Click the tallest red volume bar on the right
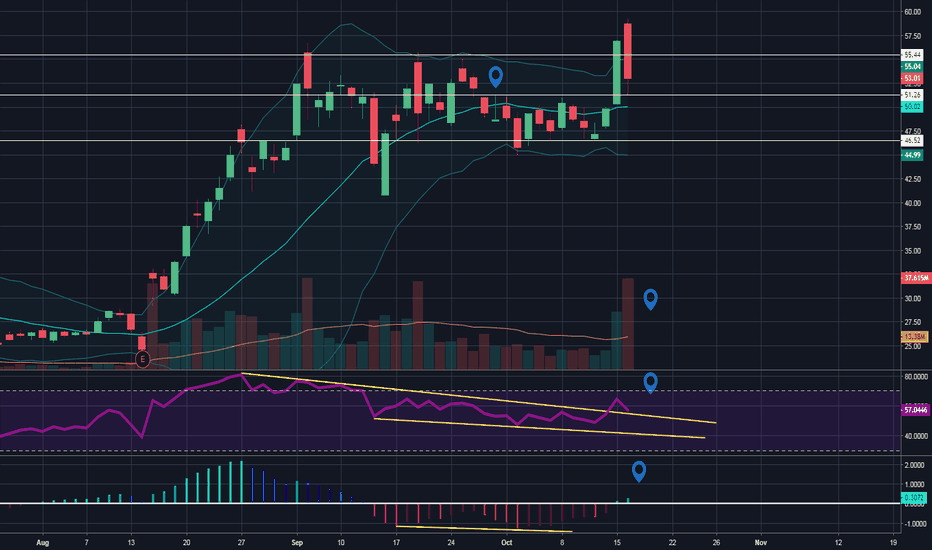This screenshot has width=932, height=550. [628, 323]
